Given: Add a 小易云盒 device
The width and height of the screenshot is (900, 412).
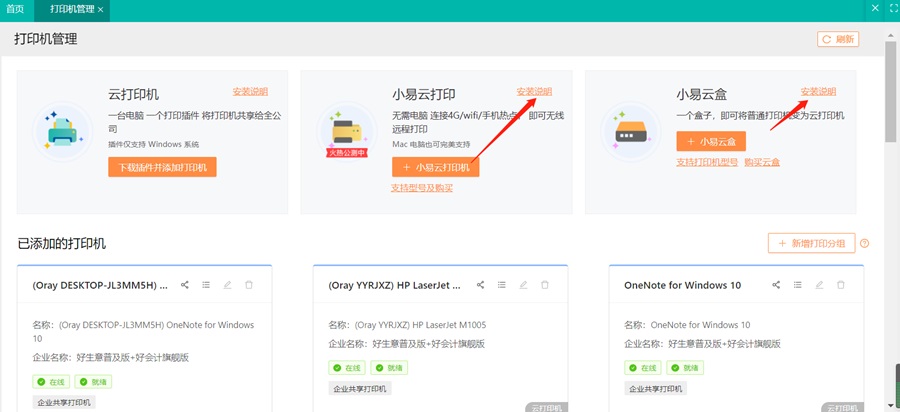Looking at the screenshot, I should pos(711,141).
